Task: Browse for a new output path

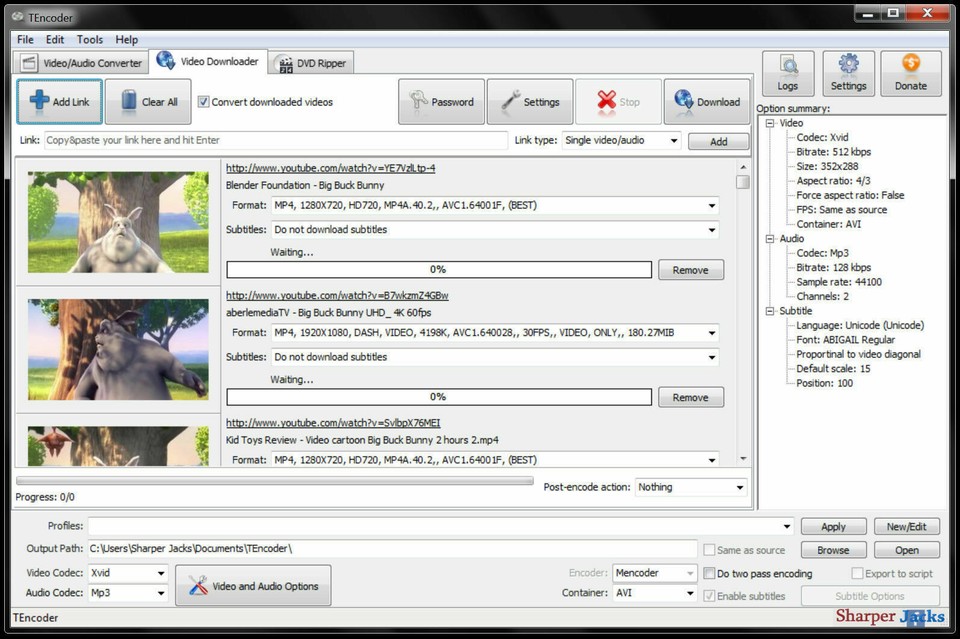Action: pyautogui.click(x=833, y=549)
